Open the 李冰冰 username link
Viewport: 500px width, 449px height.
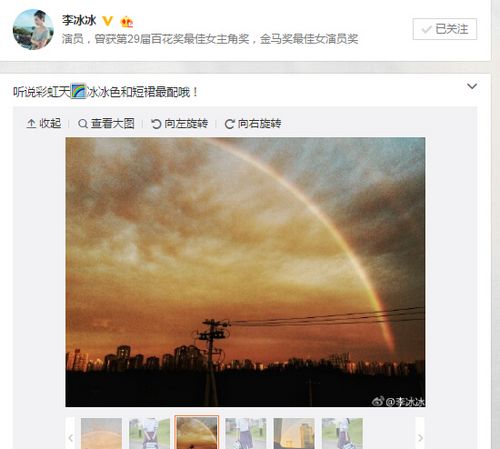click(x=79, y=21)
